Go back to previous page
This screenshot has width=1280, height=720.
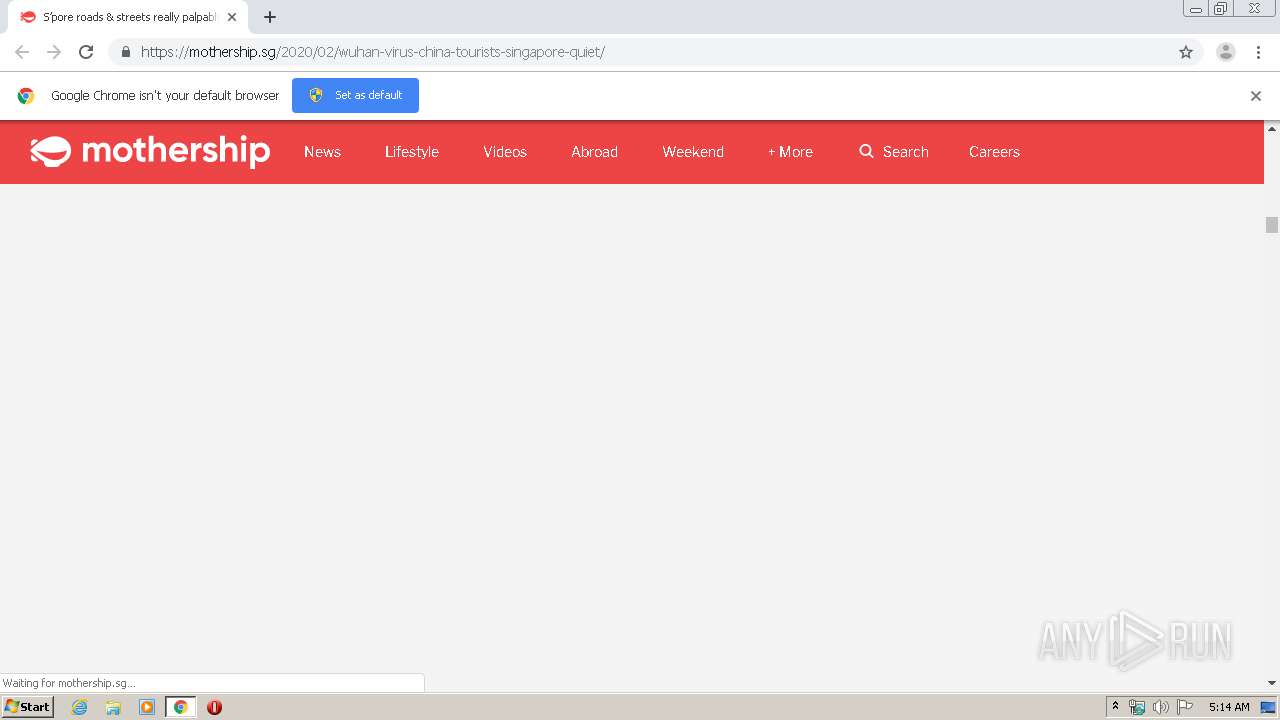22,52
